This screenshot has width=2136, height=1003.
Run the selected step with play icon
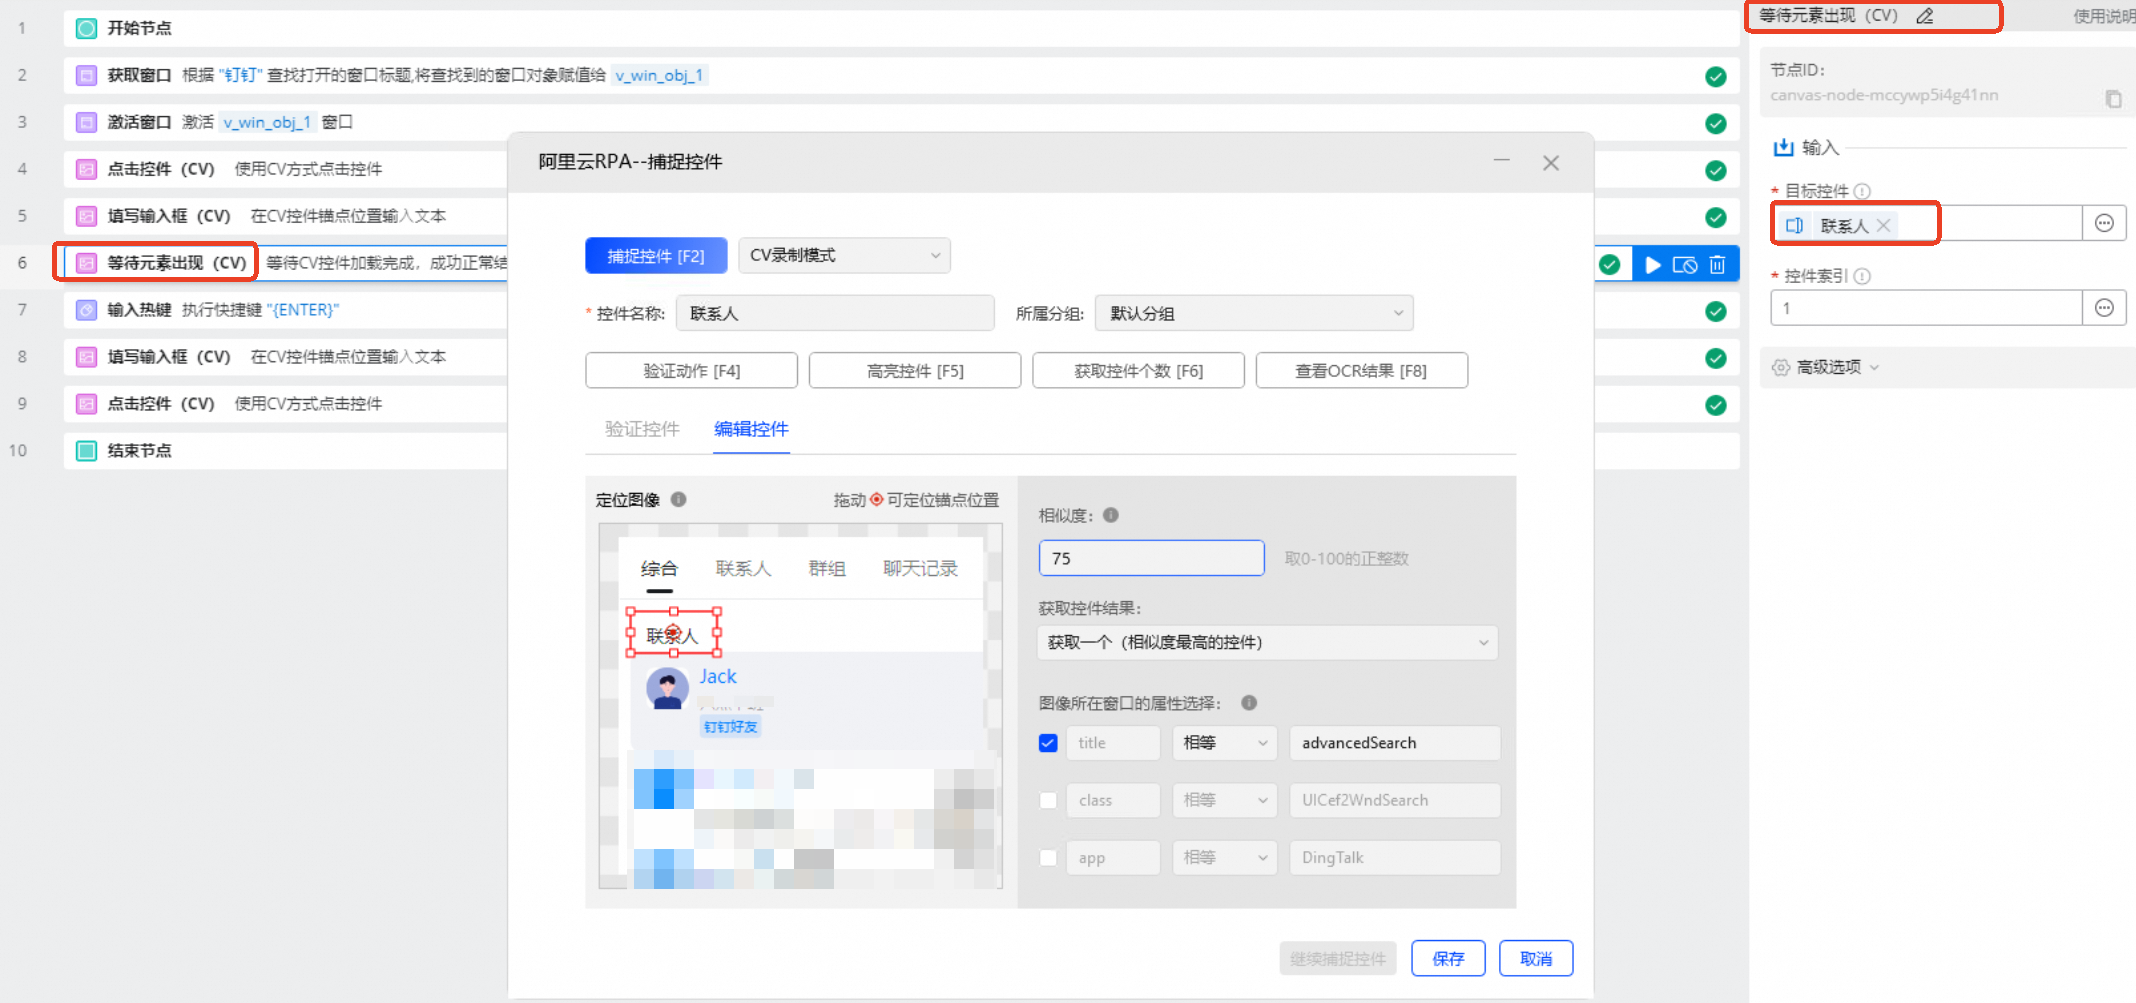pos(1653,265)
